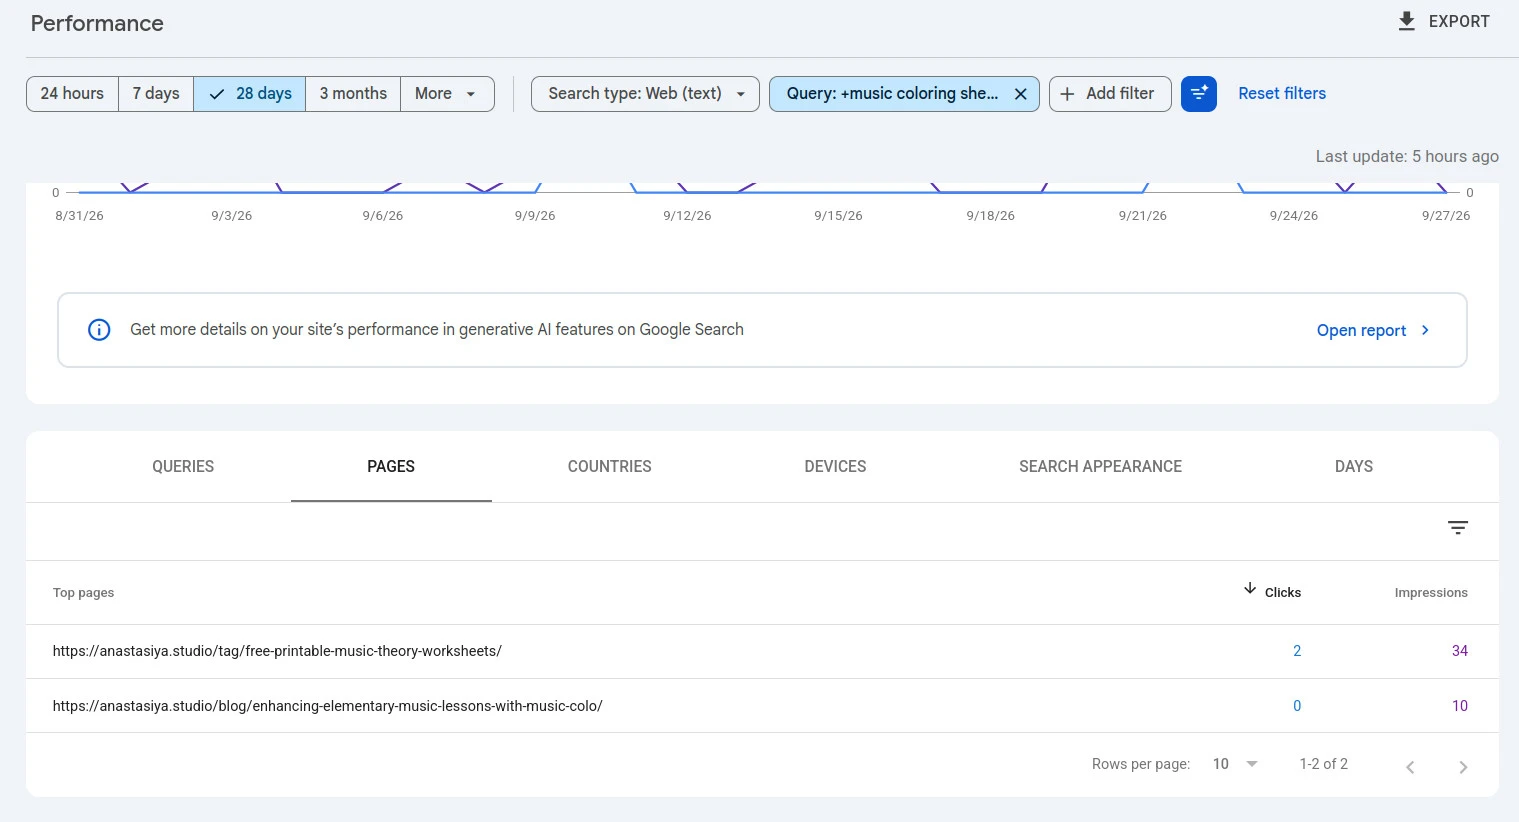Click the 34 impressions value
The image size is (1519, 822).
(1460, 651)
